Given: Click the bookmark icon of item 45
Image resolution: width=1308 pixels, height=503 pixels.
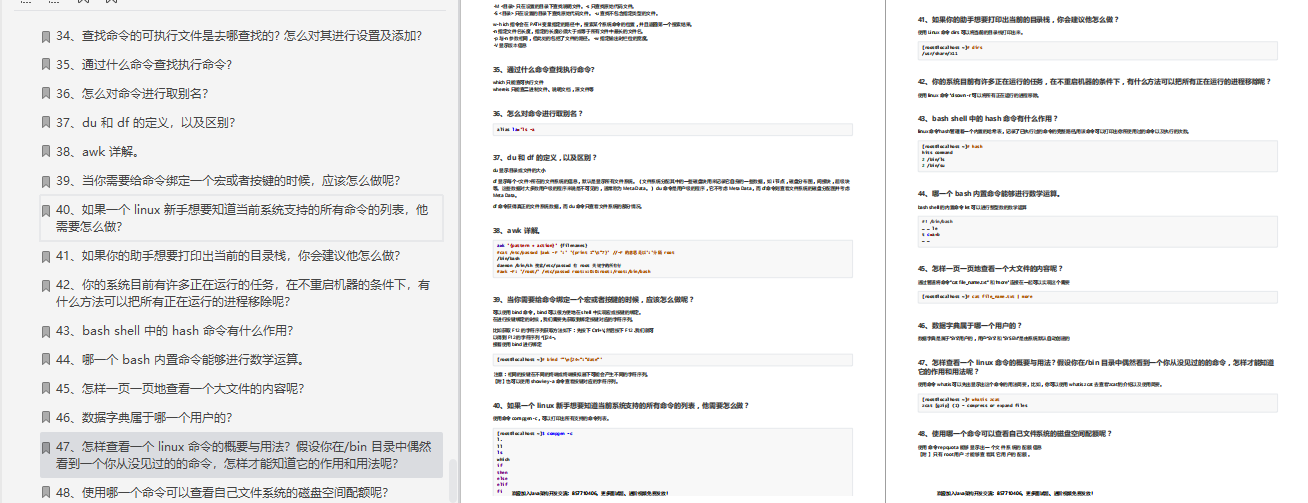Looking at the screenshot, I should point(46,389).
